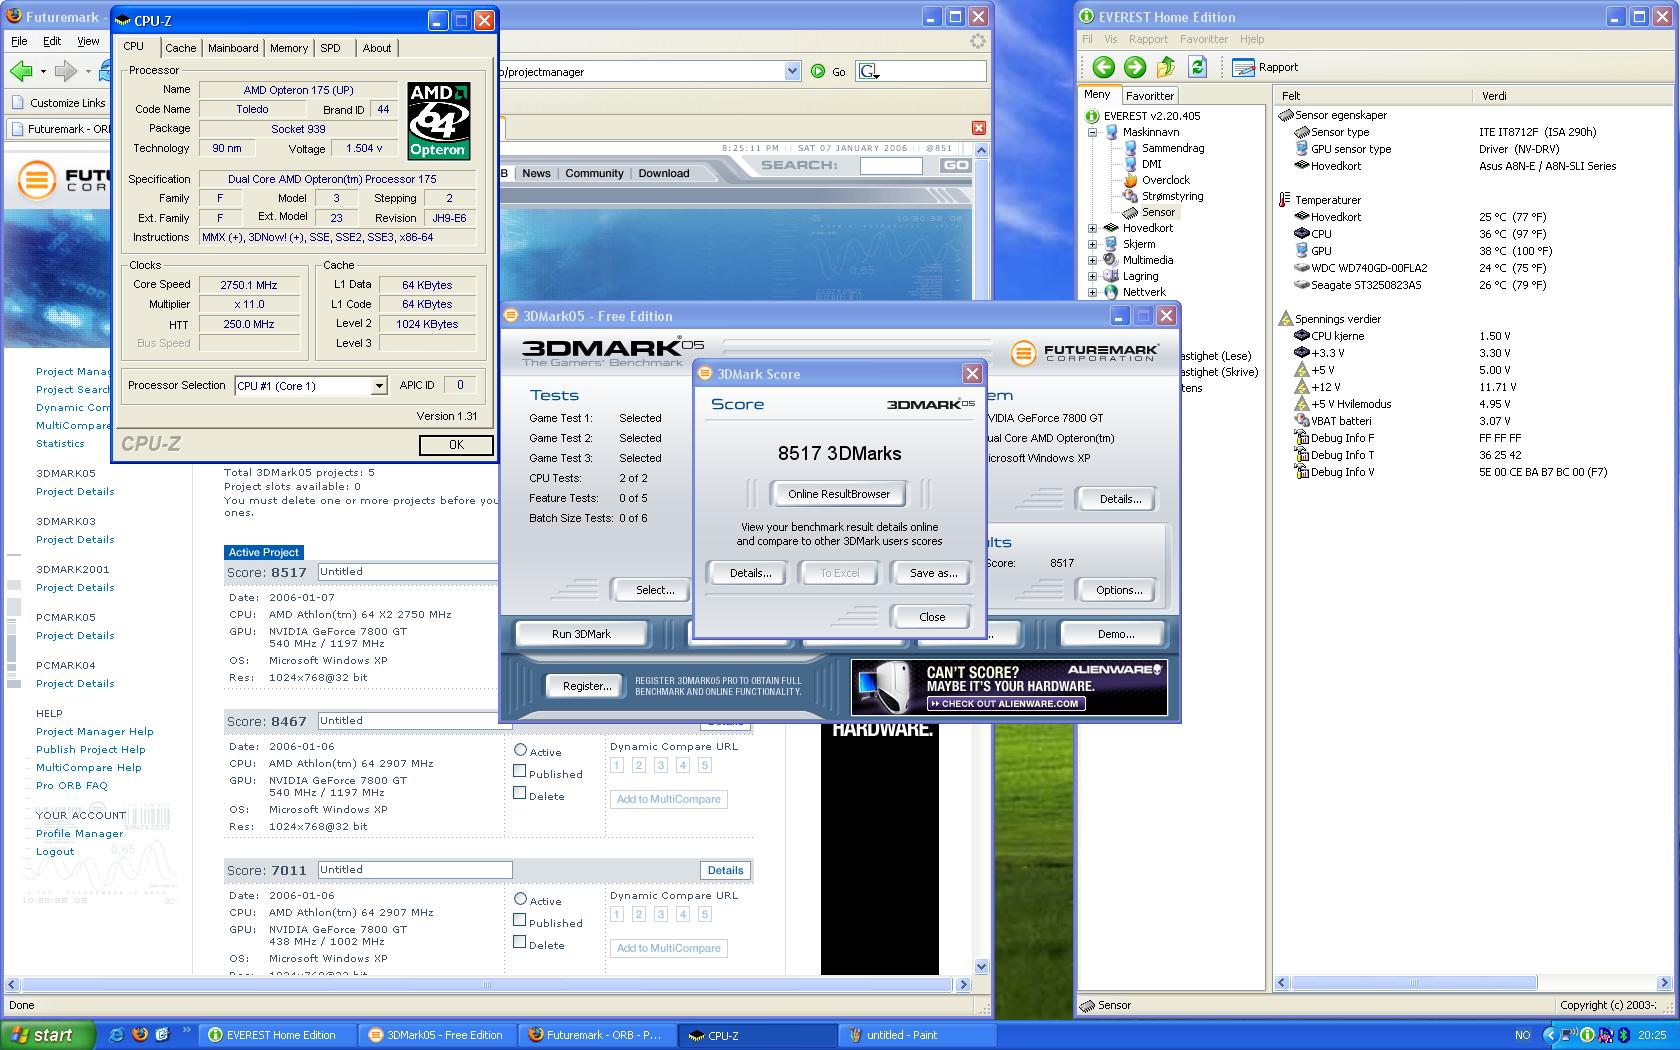The height and width of the screenshot is (1050, 1680).
Task: Click the Windows start button
Action: [x=48, y=1035]
